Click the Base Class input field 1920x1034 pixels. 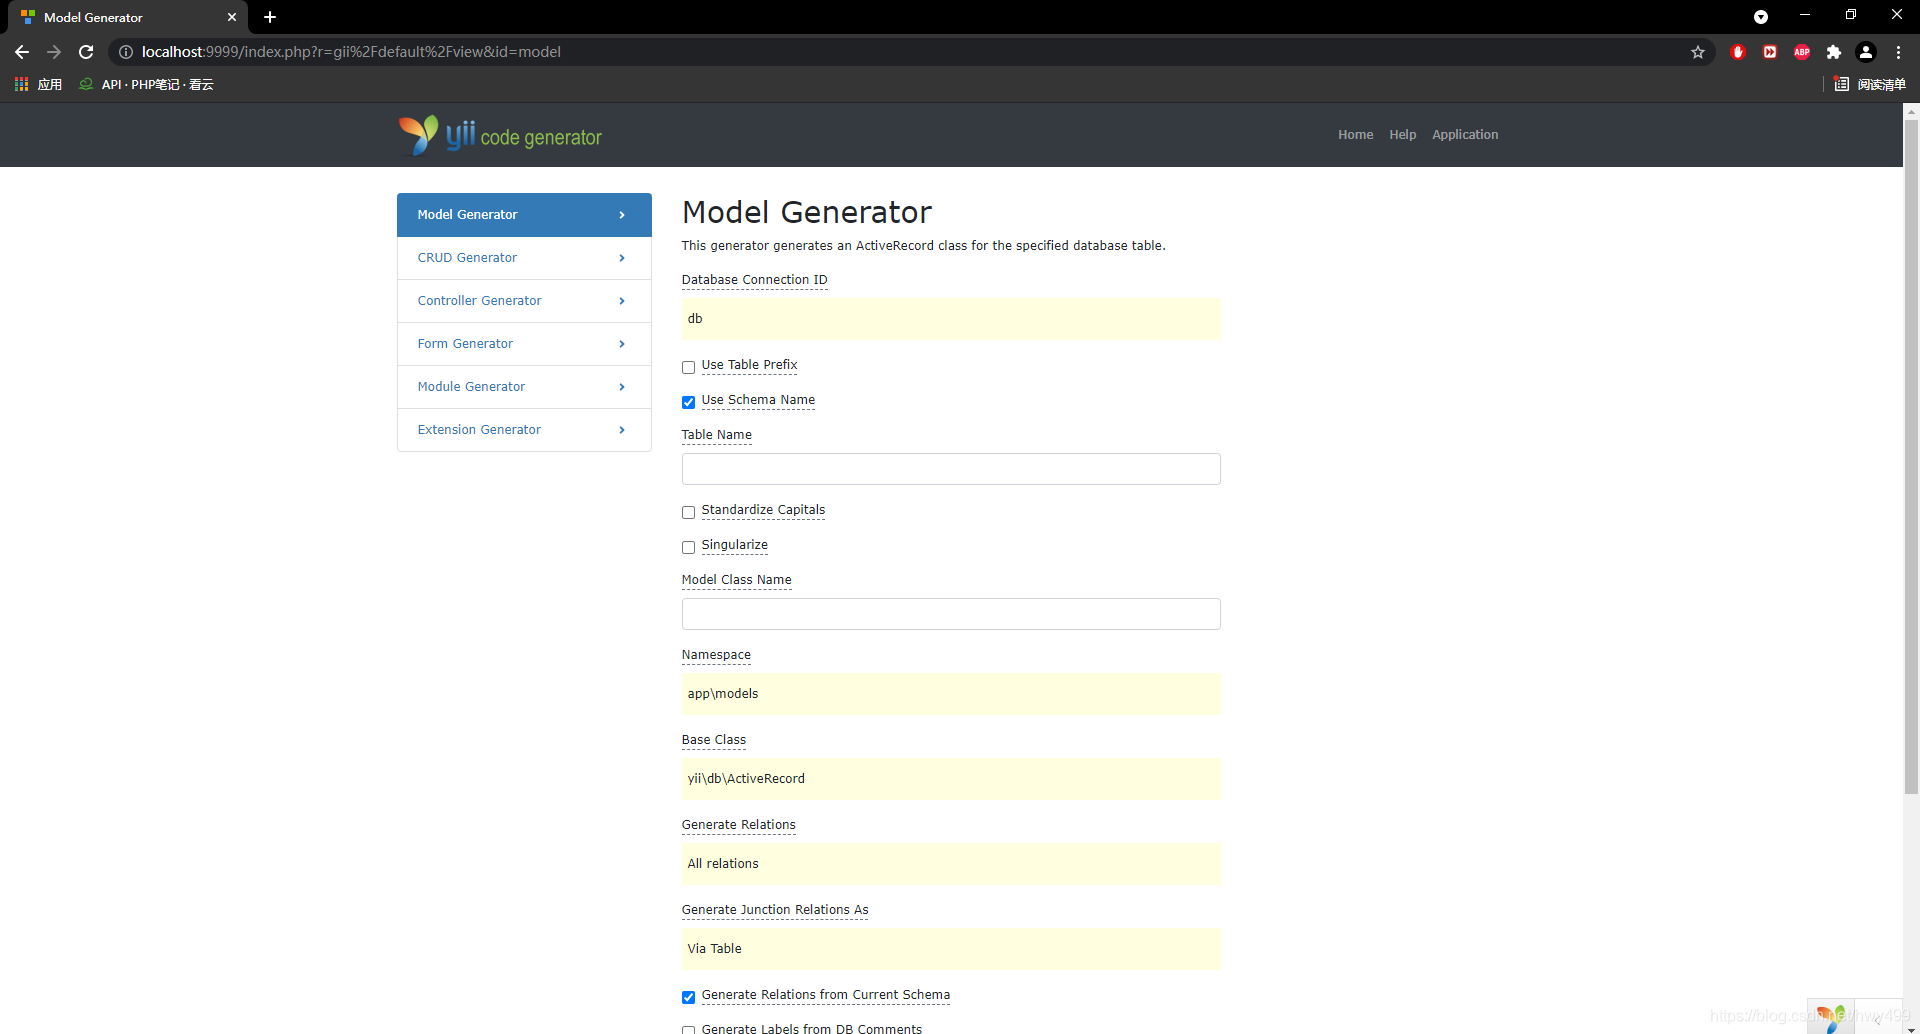click(x=951, y=779)
